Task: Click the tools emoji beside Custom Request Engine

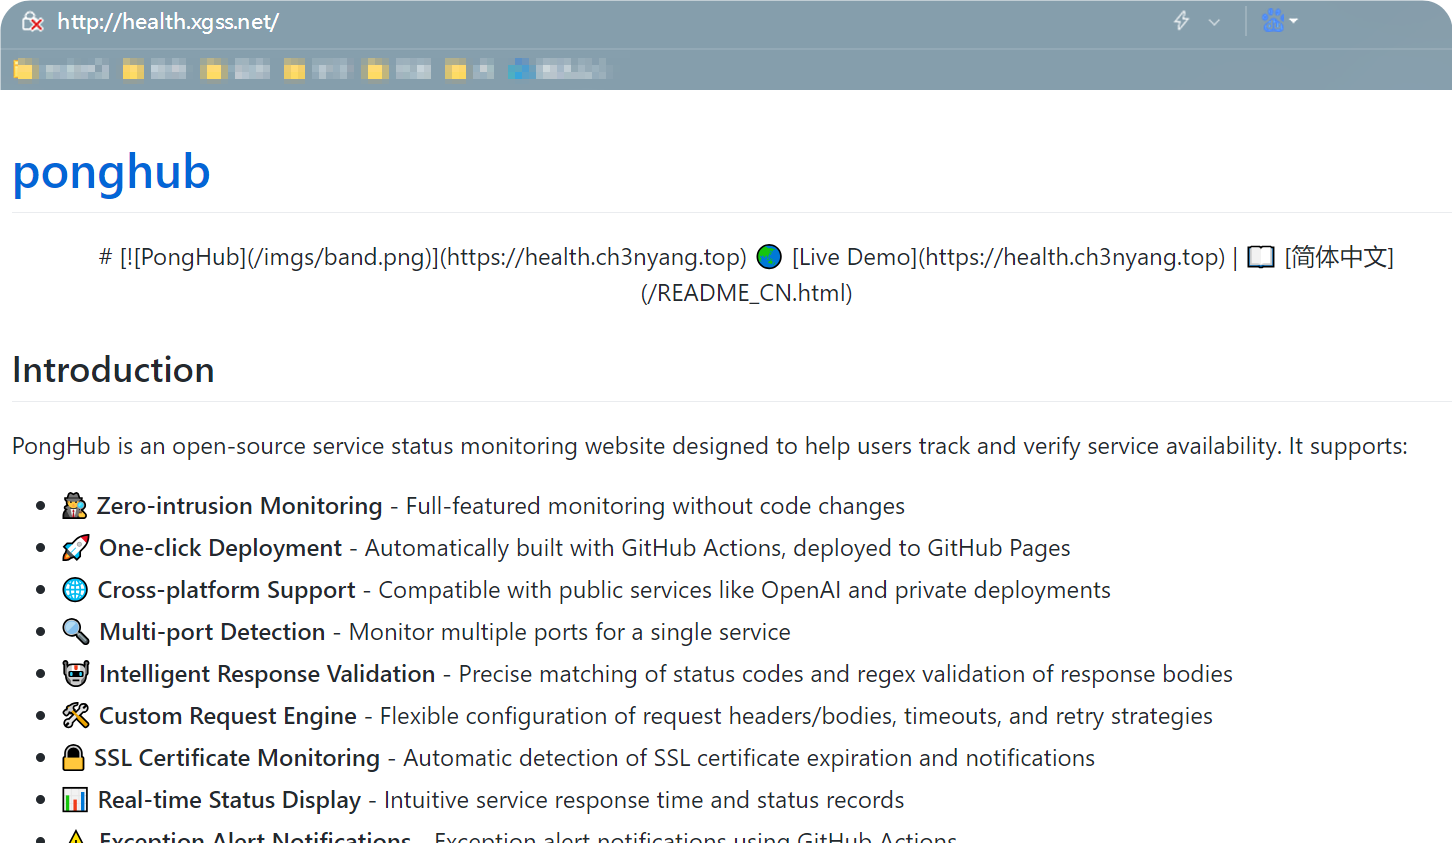Action: [76, 716]
